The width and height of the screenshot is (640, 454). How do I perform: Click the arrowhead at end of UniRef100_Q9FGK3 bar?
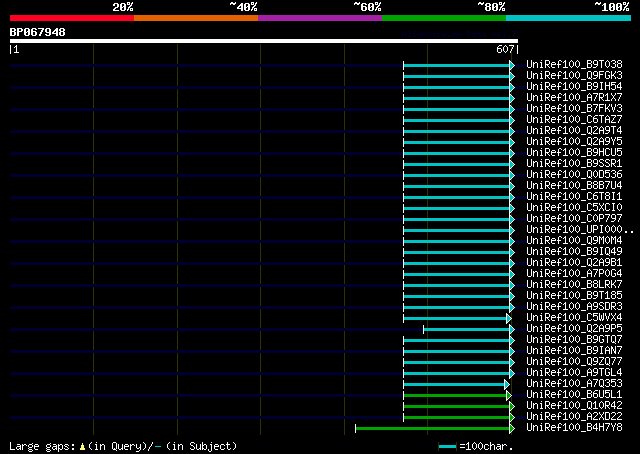click(x=512, y=76)
